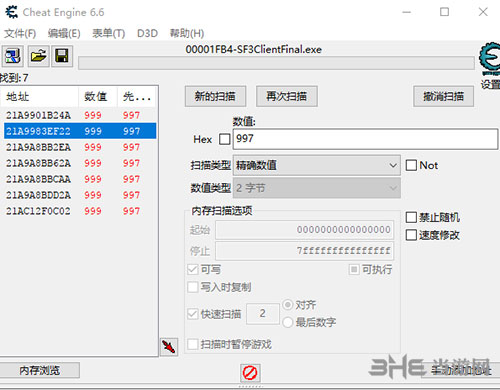This screenshot has width=500, height=390.
Task: Enable the Not checkbox
Action: coord(411,165)
